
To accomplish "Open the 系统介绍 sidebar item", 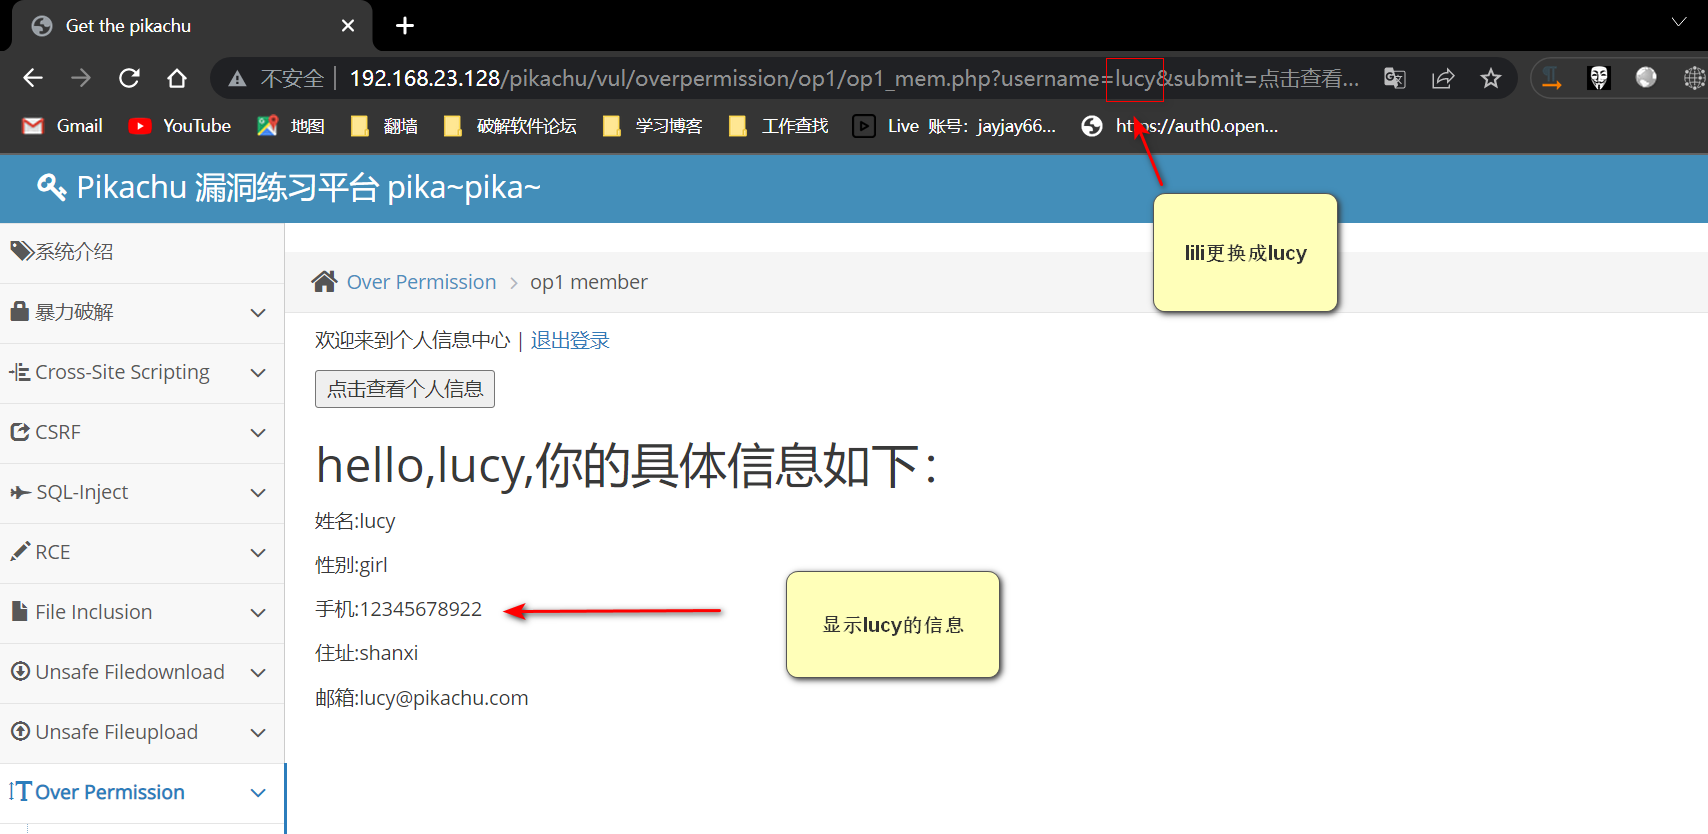I will coord(74,252).
